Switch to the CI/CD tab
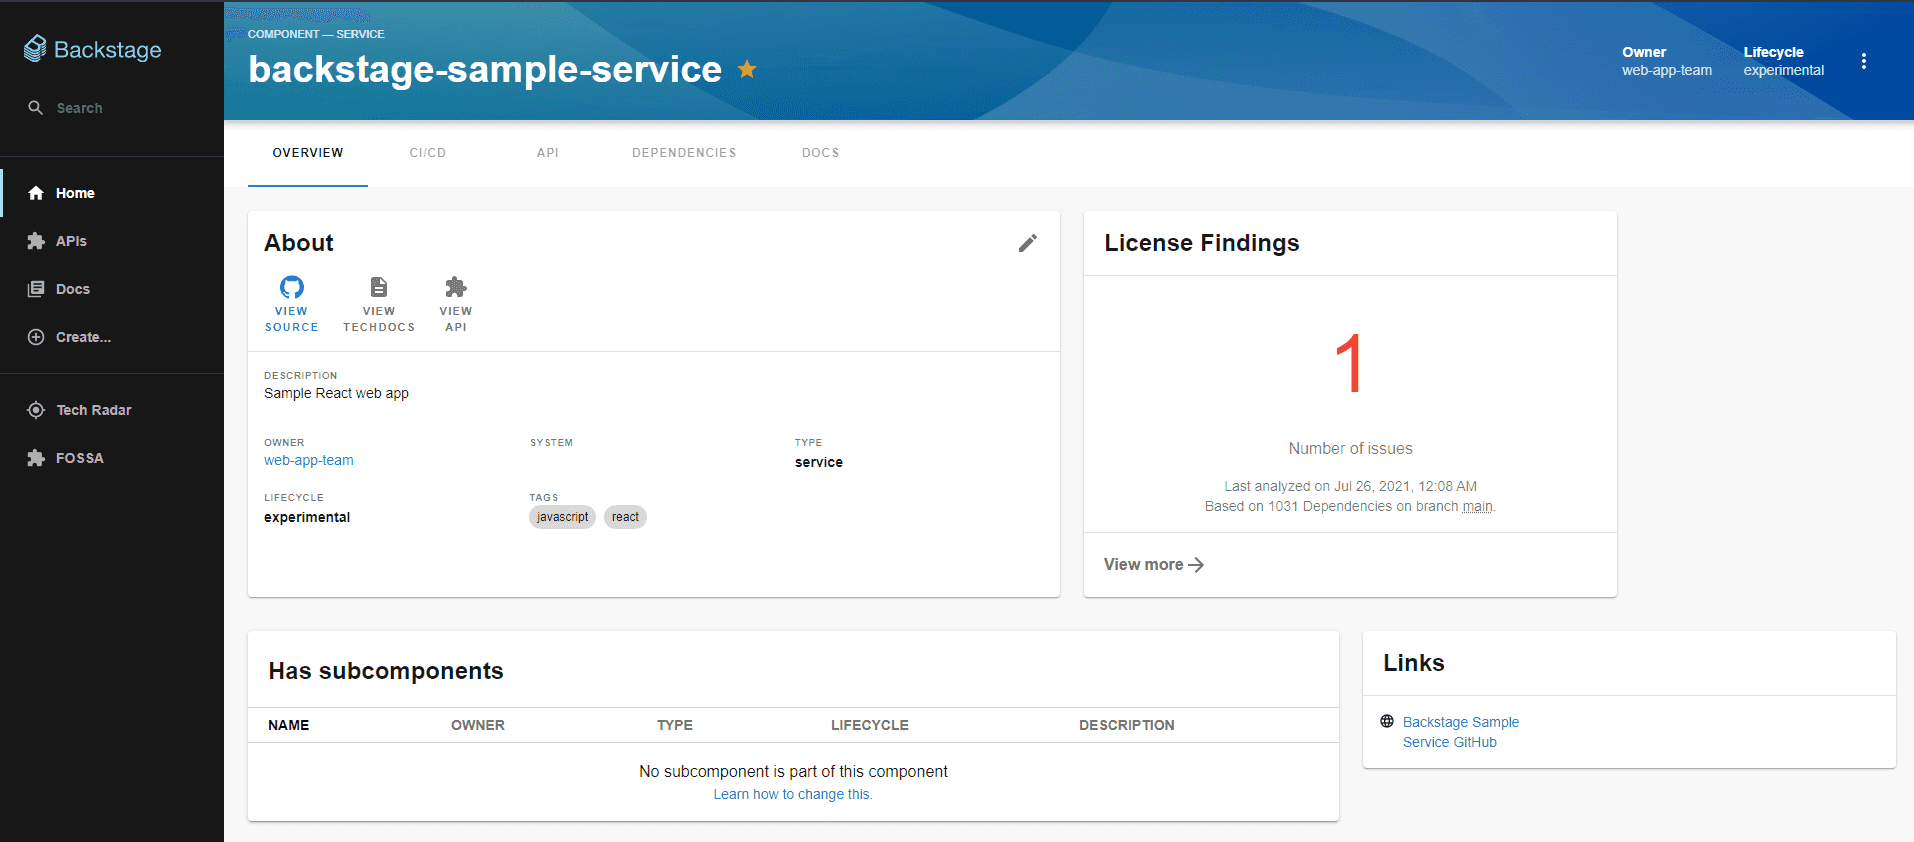1914x842 pixels. click(x=428, y=153)
